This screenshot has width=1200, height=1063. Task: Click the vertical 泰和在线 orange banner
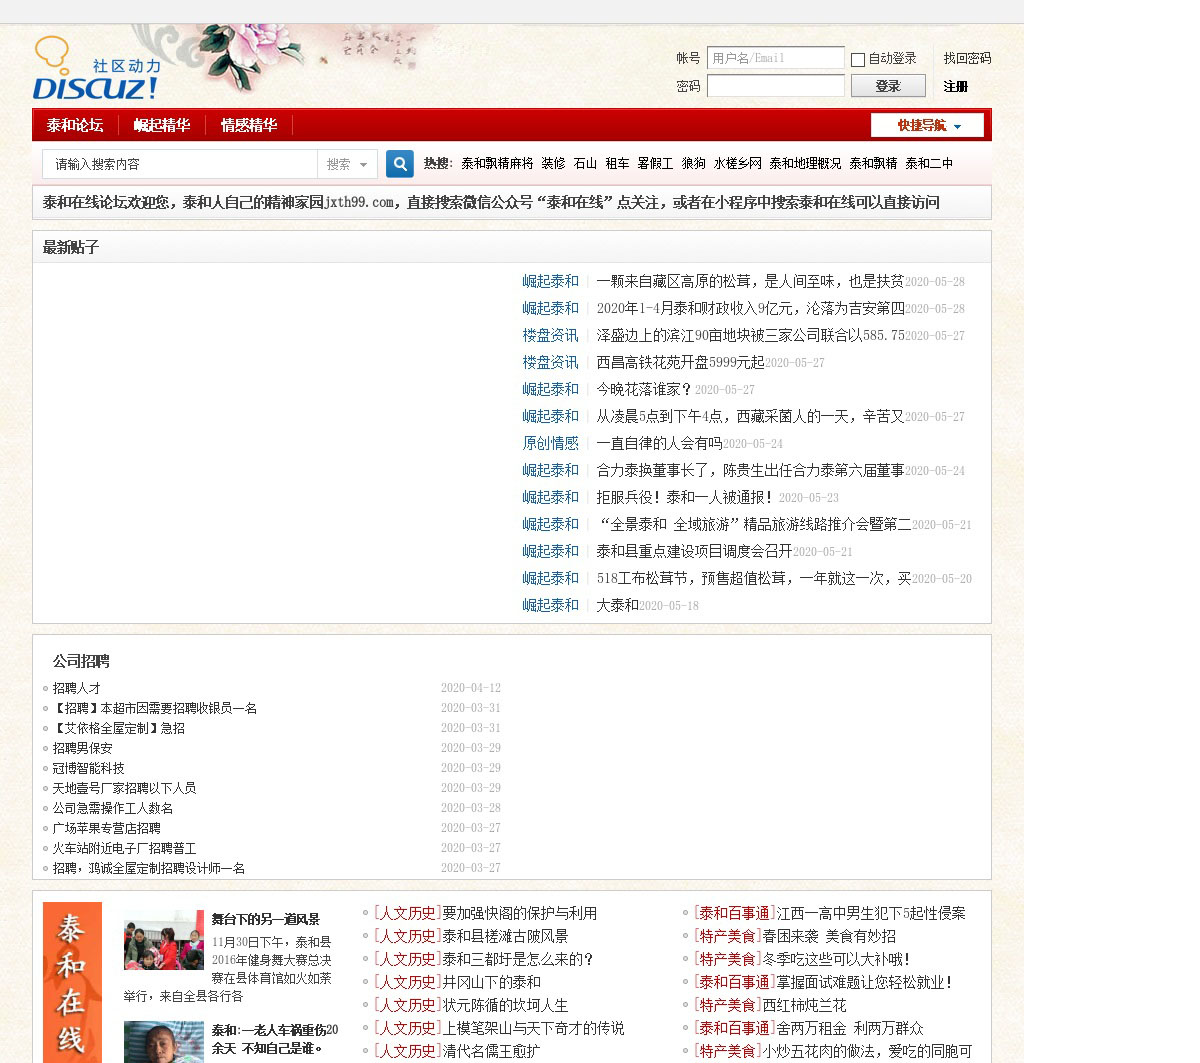(x=72, y=981)
